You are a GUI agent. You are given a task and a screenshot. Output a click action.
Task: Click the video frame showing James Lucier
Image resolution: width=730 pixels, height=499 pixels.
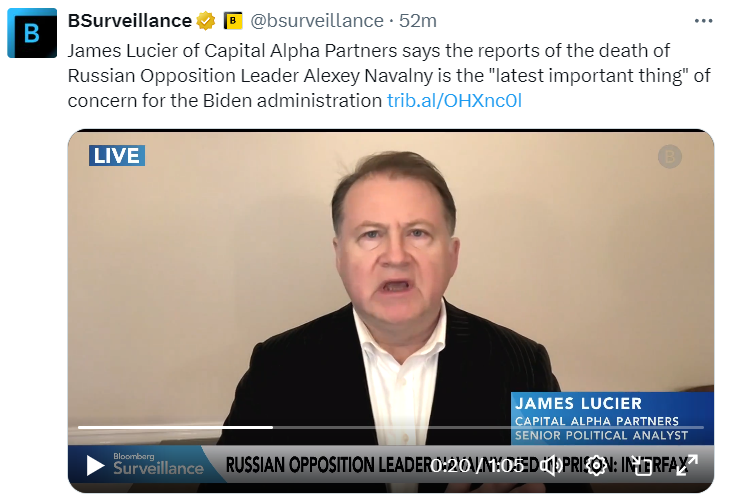390,280
